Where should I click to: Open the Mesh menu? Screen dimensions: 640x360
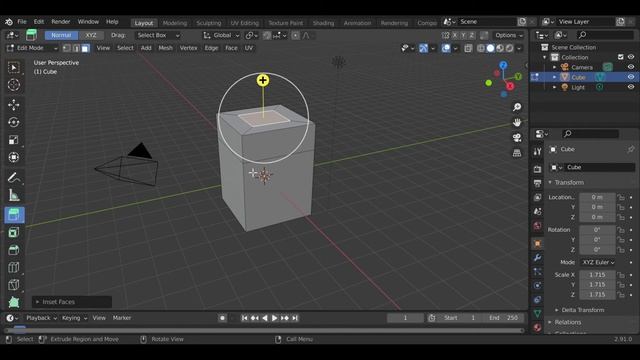point(165,48)
